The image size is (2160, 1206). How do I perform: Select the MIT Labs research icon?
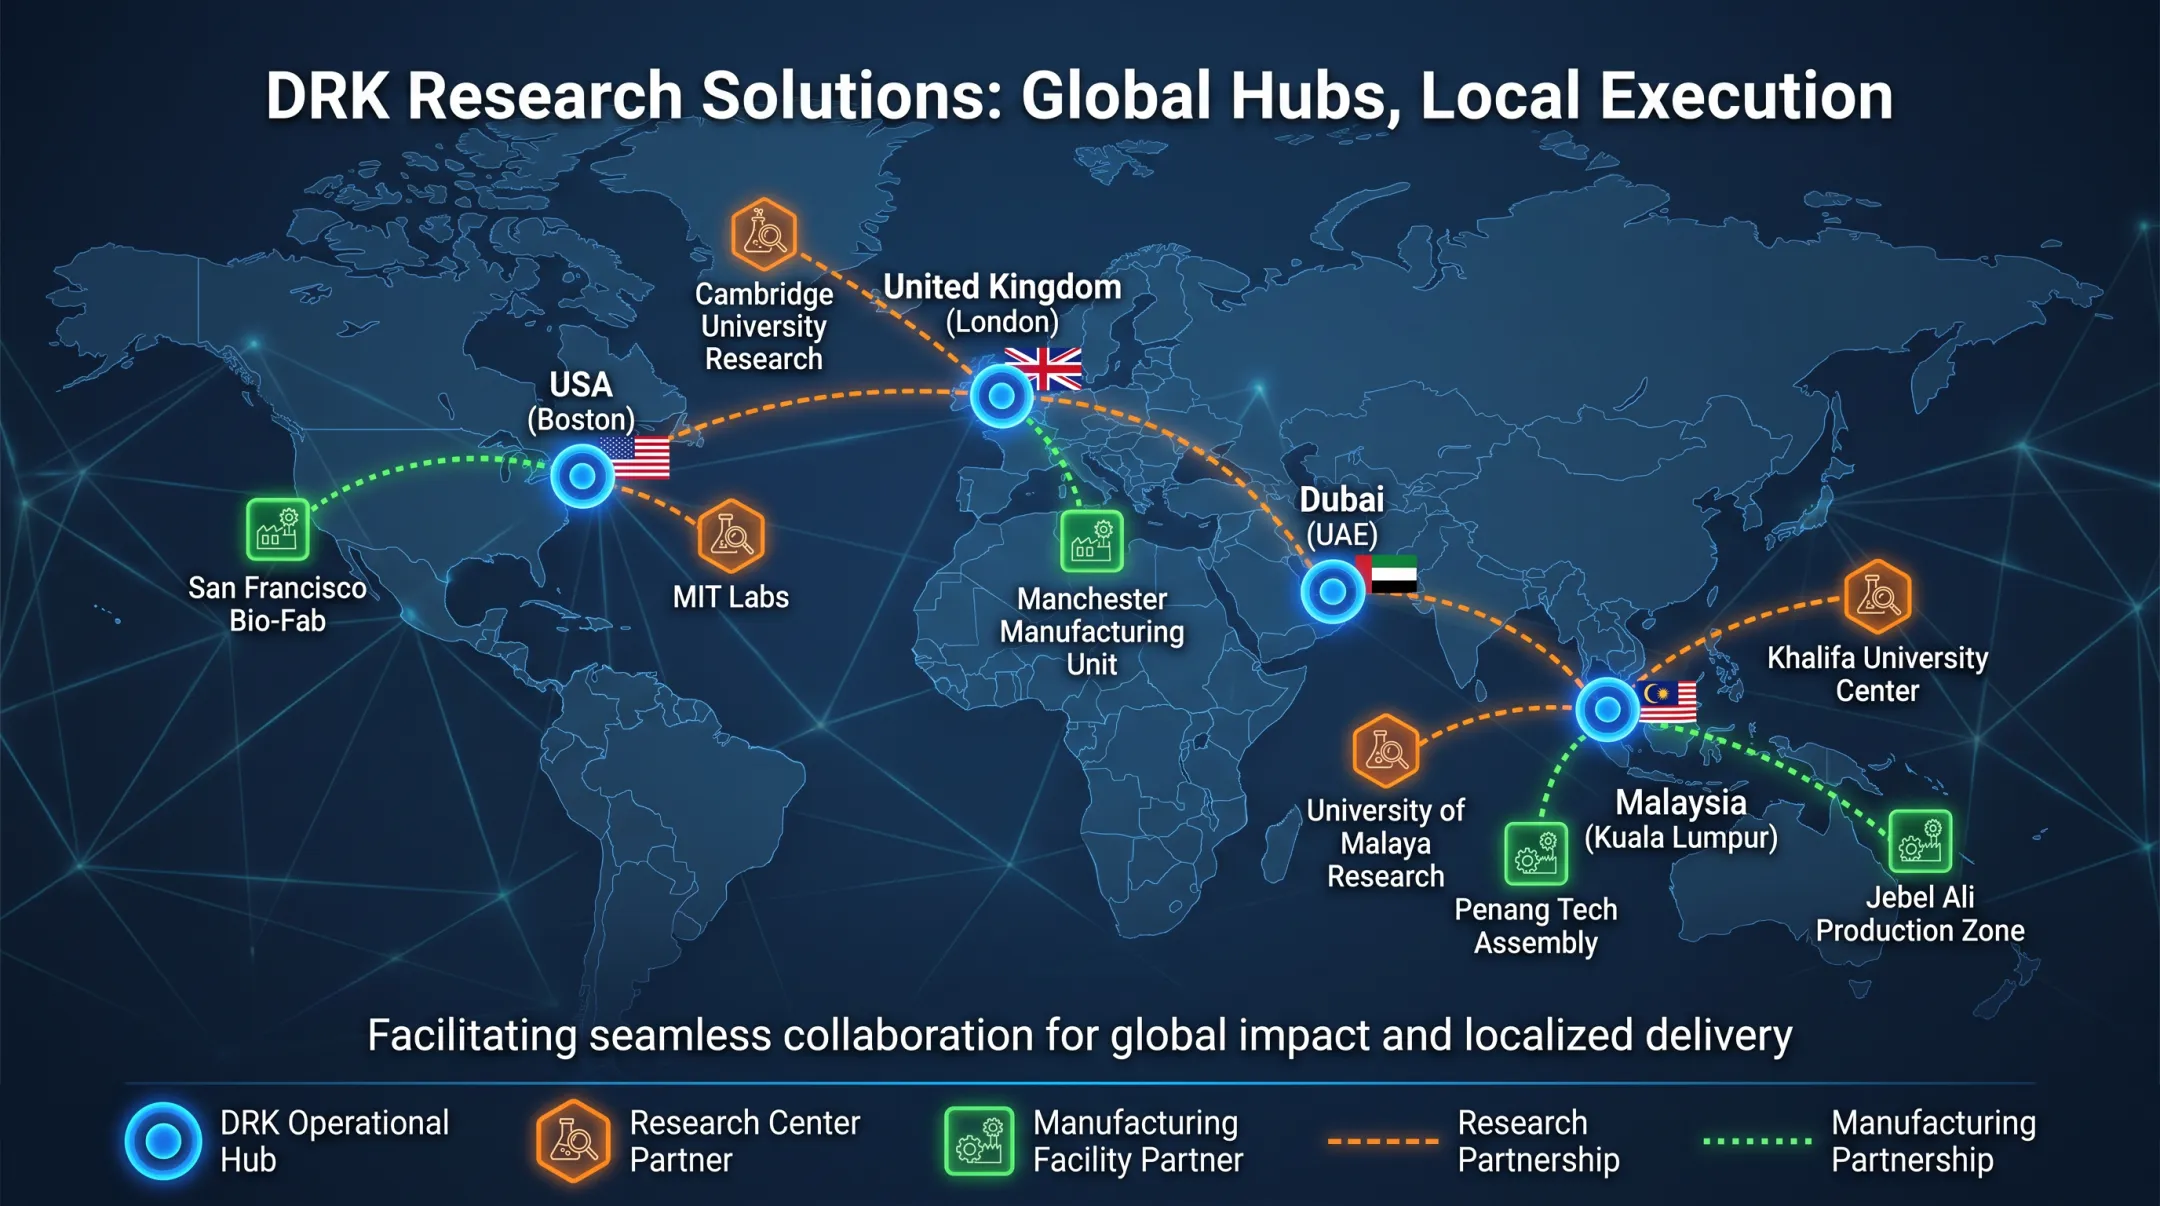[x=731, y=536]
